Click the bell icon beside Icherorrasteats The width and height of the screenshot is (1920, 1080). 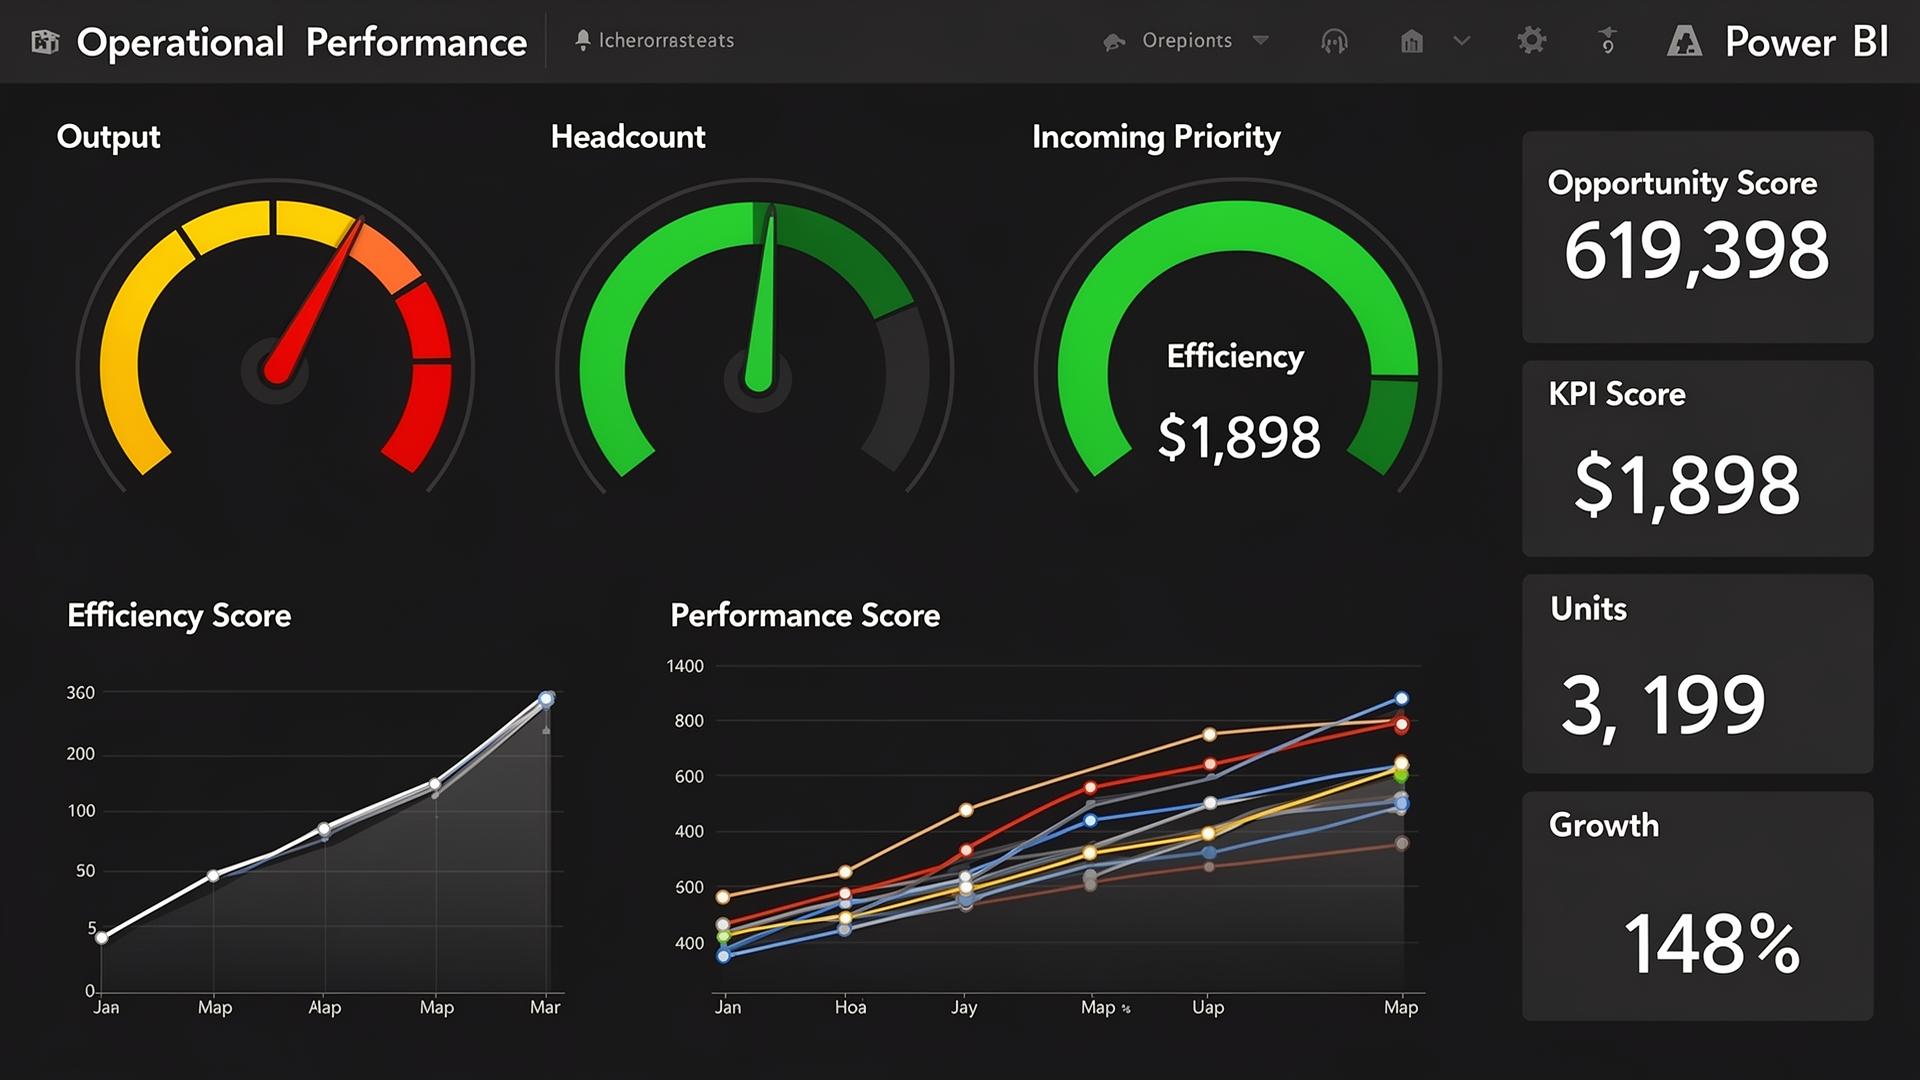tap(582, 40)
